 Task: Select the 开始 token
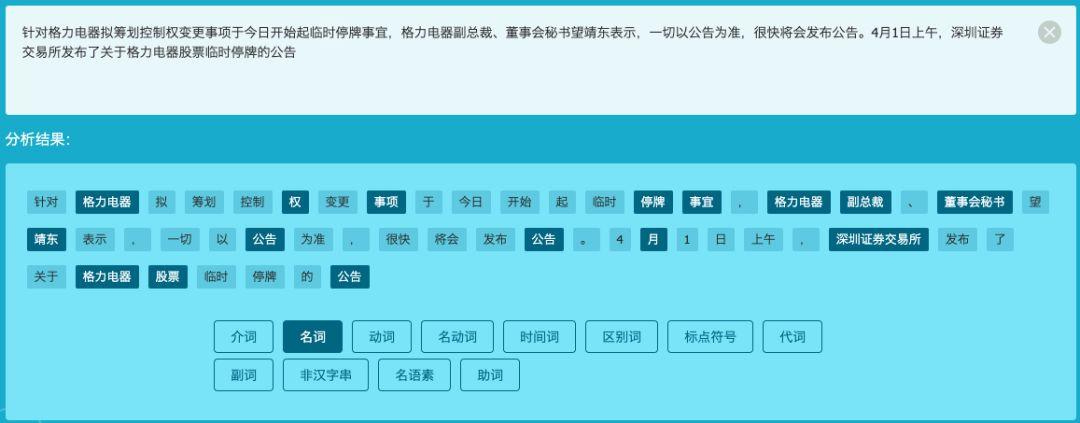point(520,203)
